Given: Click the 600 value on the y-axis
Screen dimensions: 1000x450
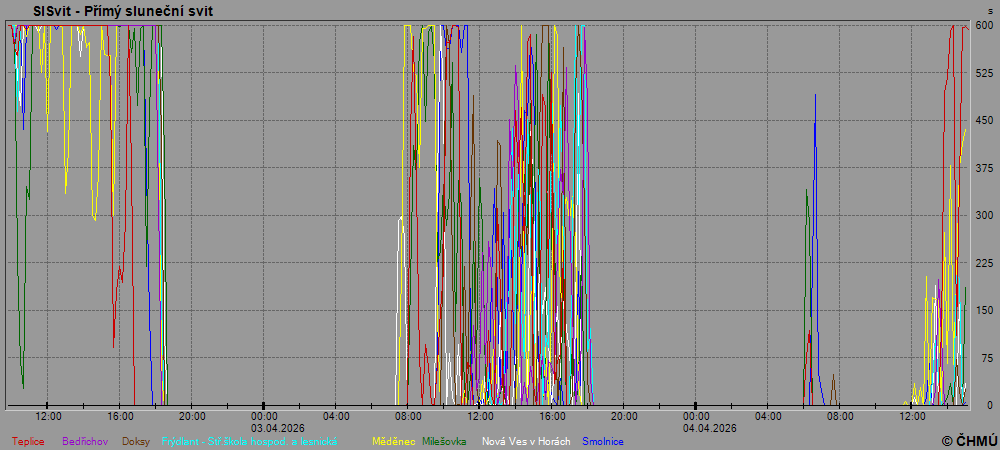Looking at the screenshot, I should [984, 25].
